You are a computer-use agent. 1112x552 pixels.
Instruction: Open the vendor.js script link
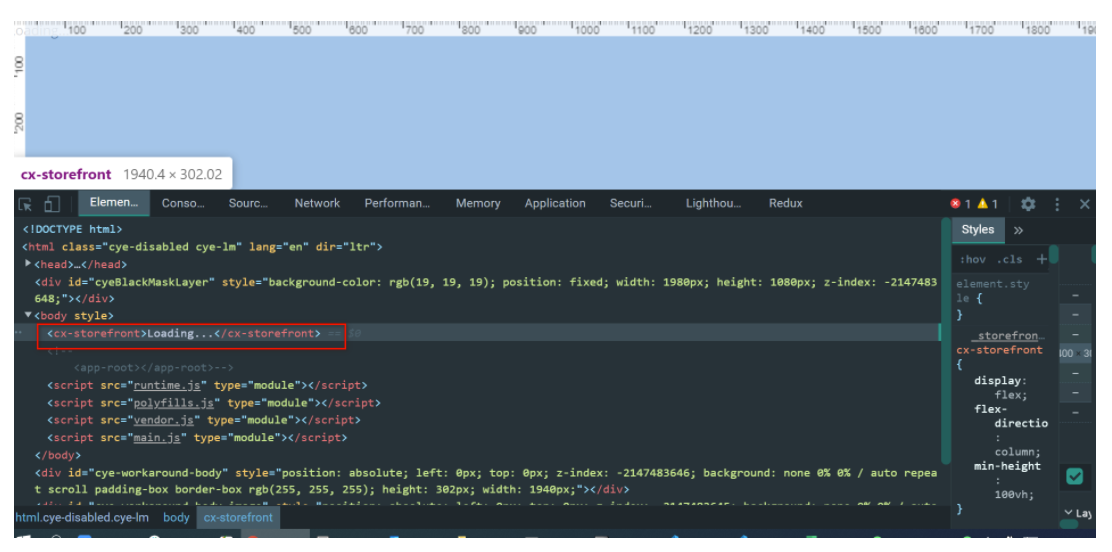[163, 420]
